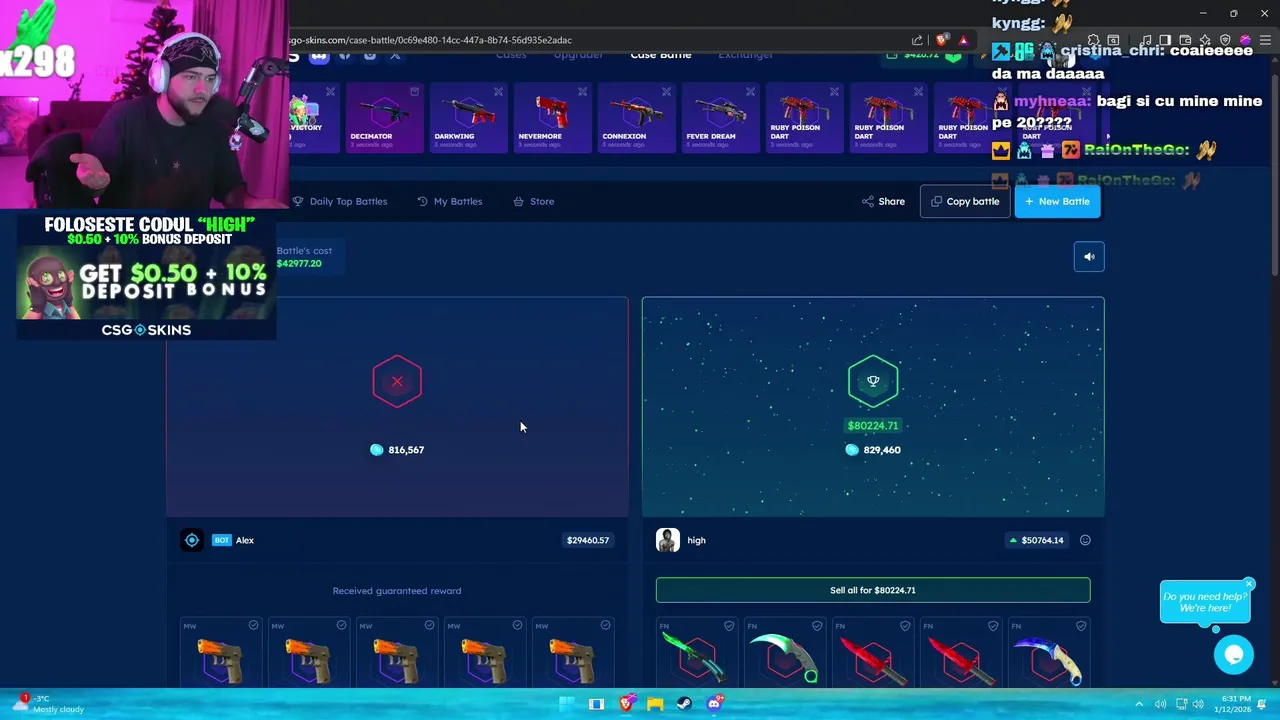Click the browser address bar URL

pyautogui.click(x=430, y=40)
